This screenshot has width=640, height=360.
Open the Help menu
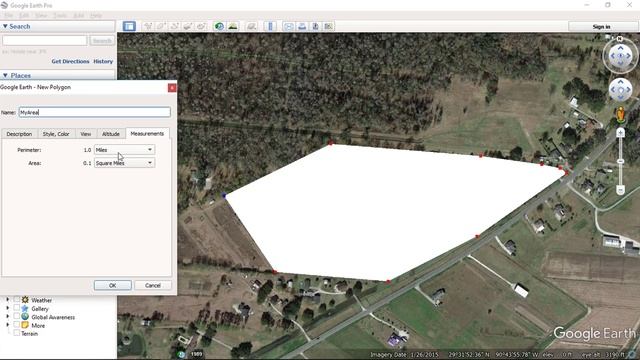click(x=96, y=16)
